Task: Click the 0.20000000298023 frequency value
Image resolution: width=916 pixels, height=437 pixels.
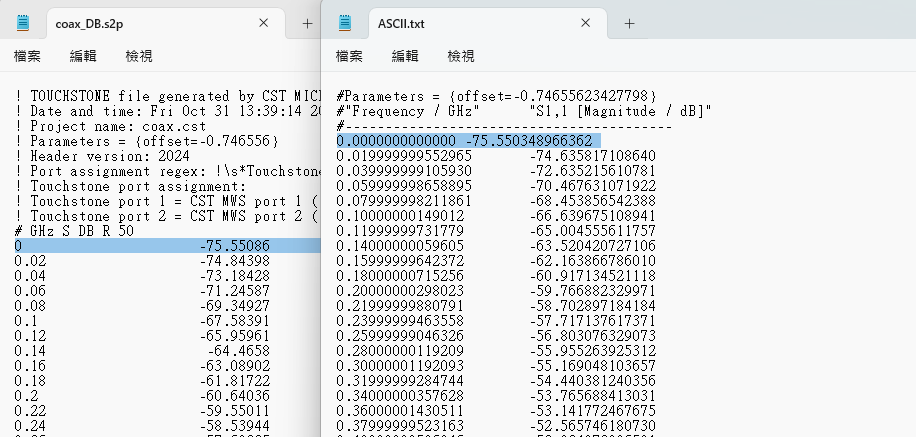Action: click(400, 291)
